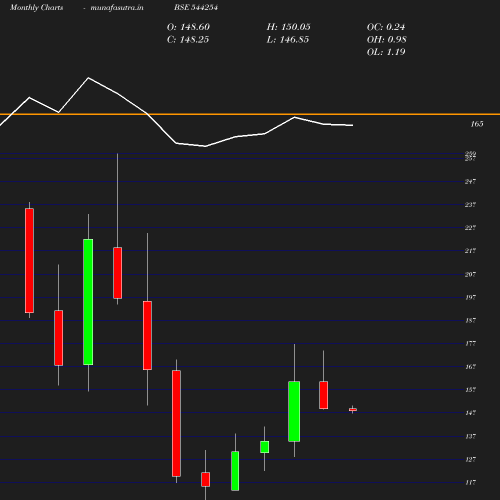Click the small green candle near 137
This screenshot has height=500, width=500.
point(264,447)
